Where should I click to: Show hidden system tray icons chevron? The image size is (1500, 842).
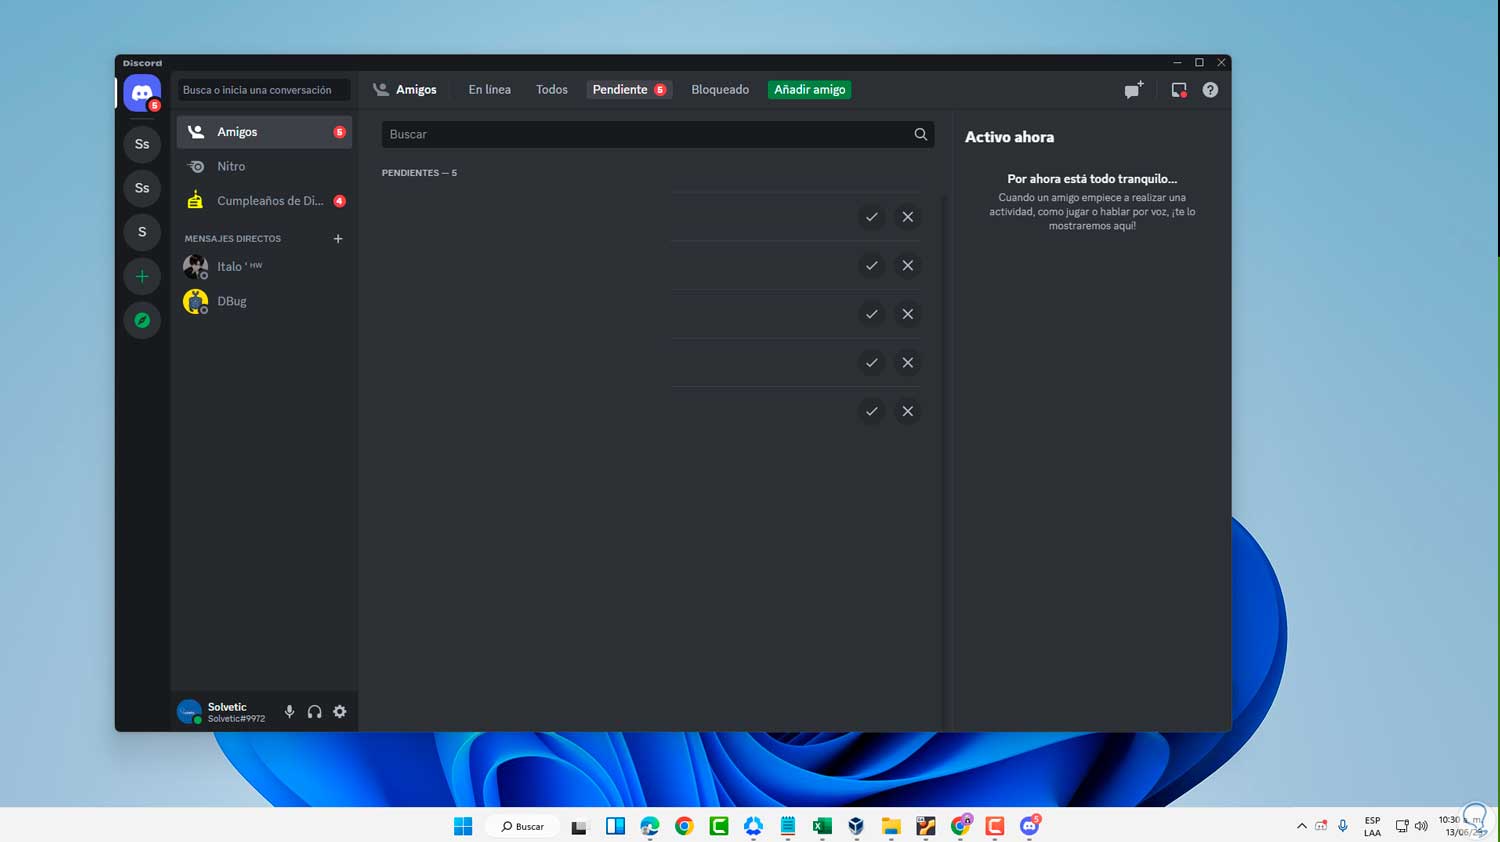pos(1301,826)
